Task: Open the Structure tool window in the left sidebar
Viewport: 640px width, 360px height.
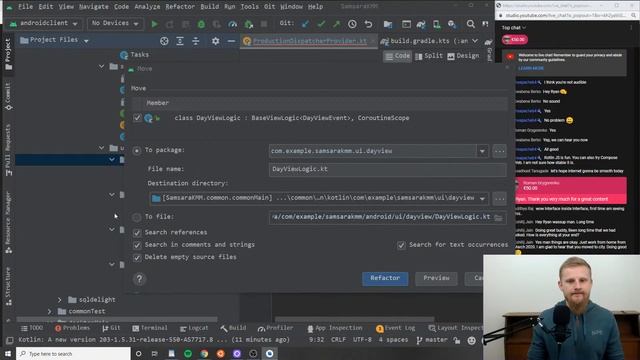Action: click(8, 286)
